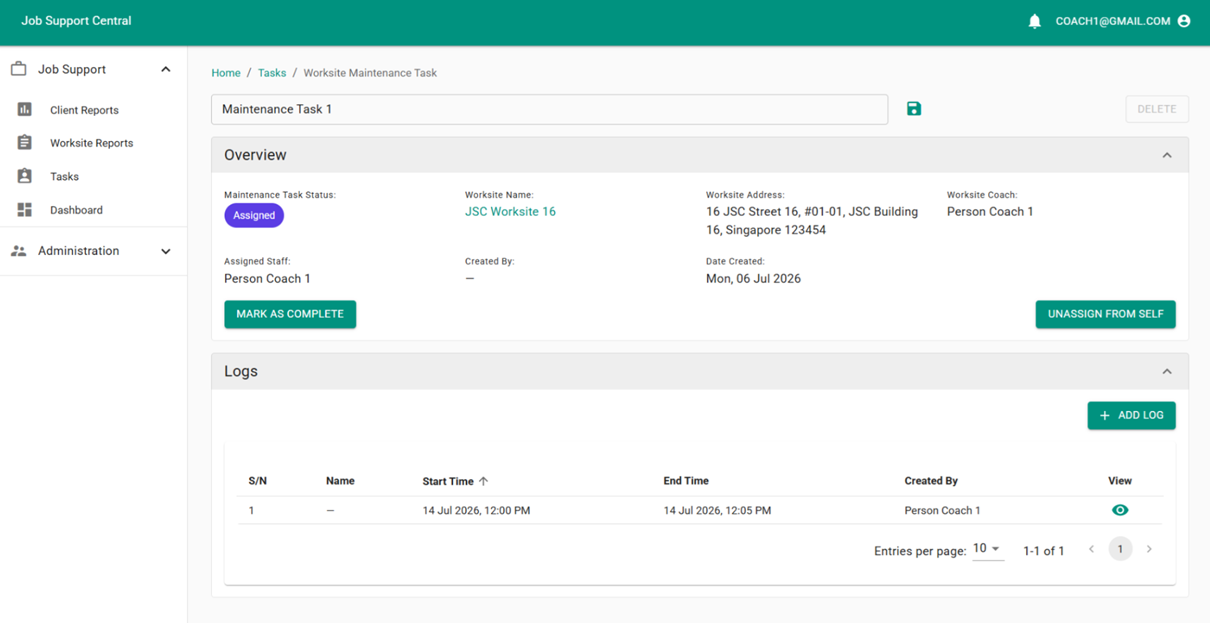Click the 14 Jul 2026, 12:05 PM cell
Viewport: 1210px width, 623px height.
[x=717, y=510]
